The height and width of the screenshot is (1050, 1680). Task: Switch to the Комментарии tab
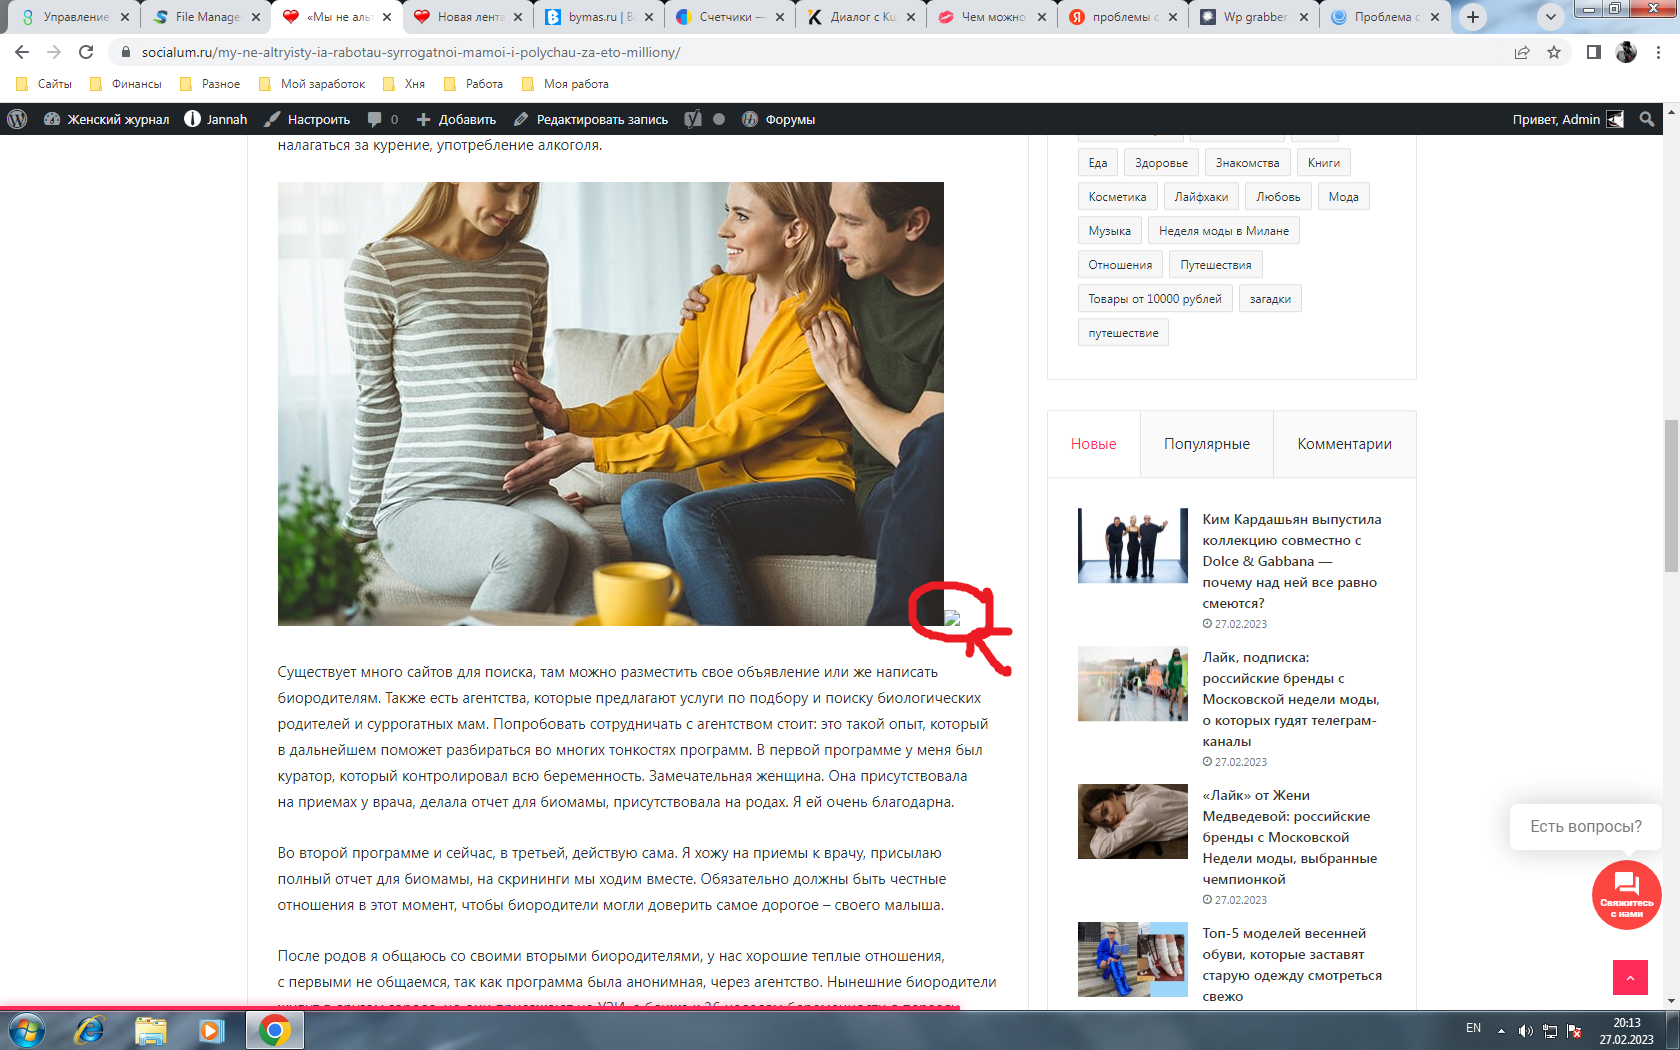point(1344,444)
